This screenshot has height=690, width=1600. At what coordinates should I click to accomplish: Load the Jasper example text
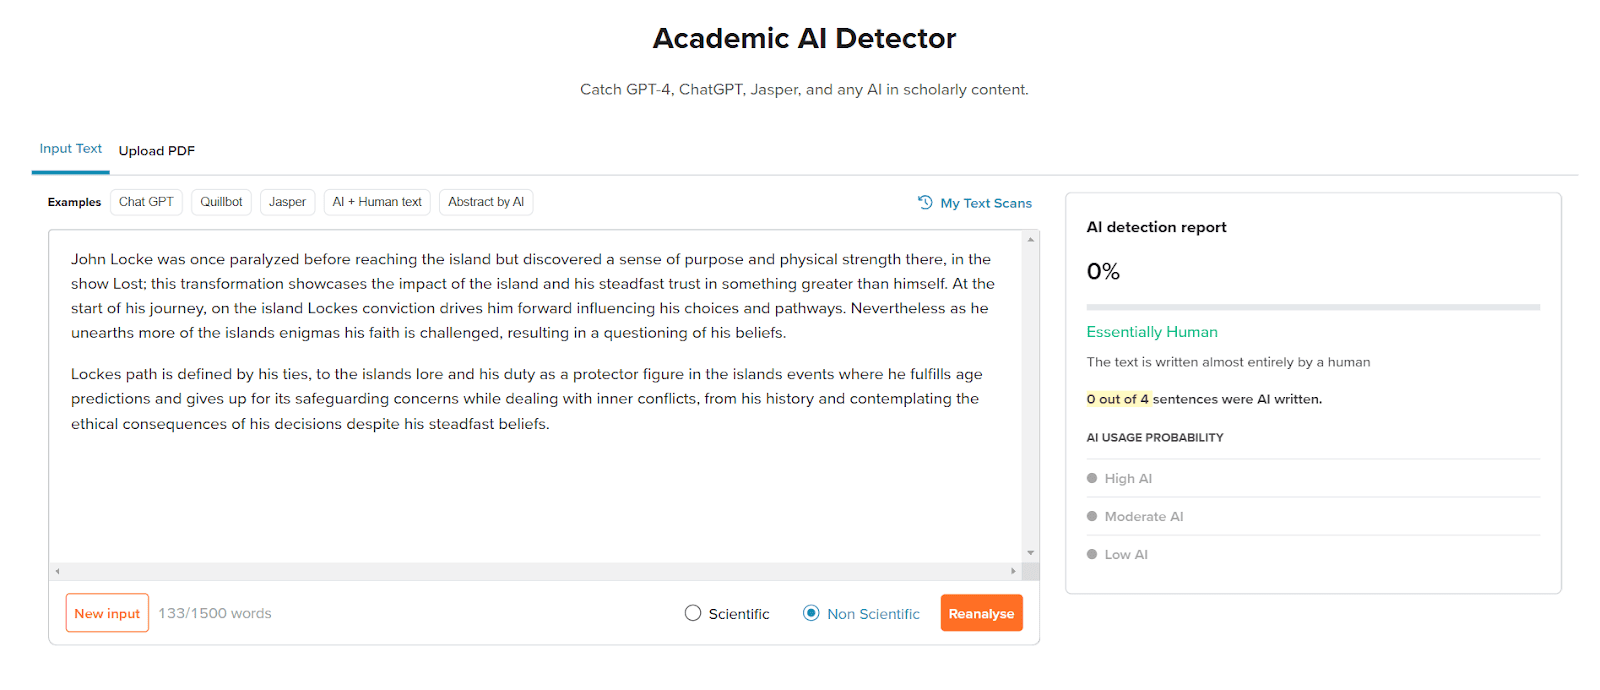[287, 202]
